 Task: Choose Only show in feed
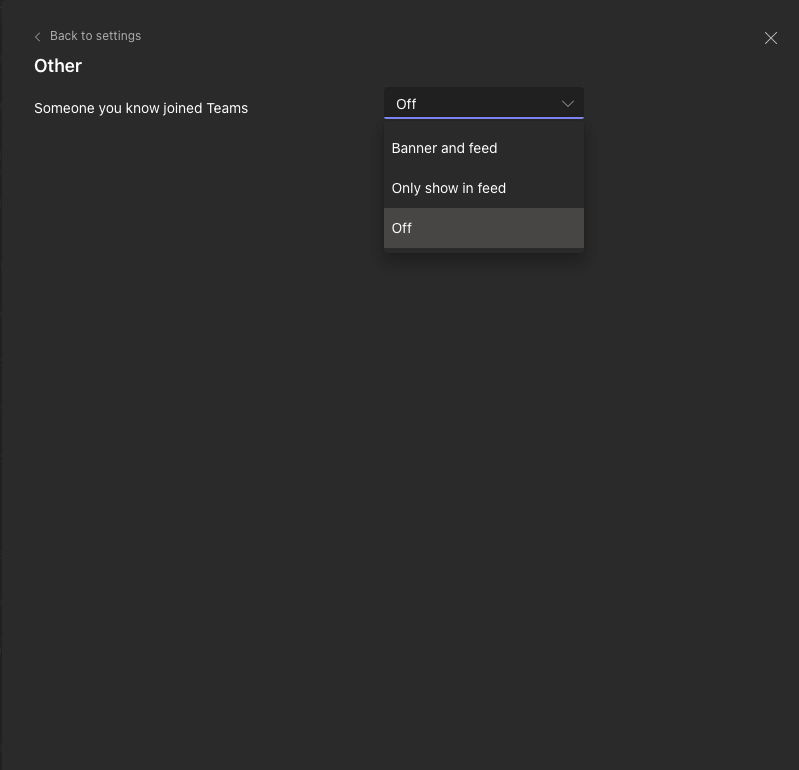[484, 188]
